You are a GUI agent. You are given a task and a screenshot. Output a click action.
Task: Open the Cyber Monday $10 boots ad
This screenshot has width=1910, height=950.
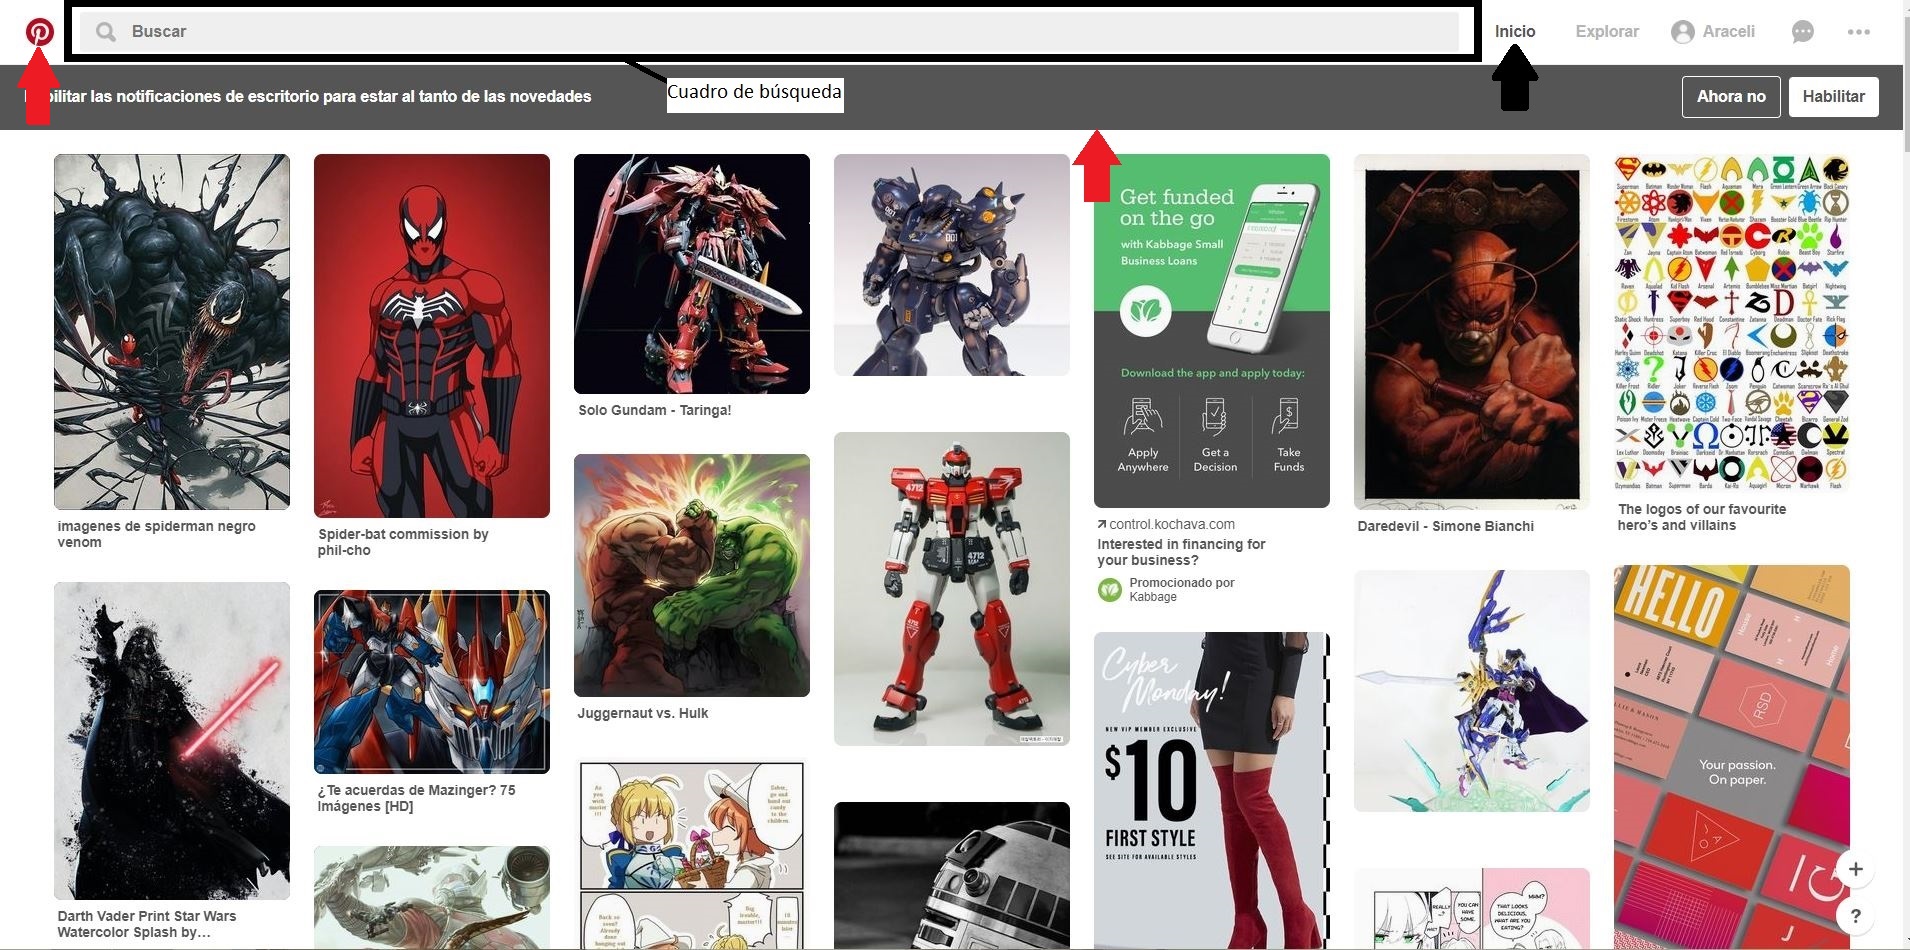coord(1212,791)
